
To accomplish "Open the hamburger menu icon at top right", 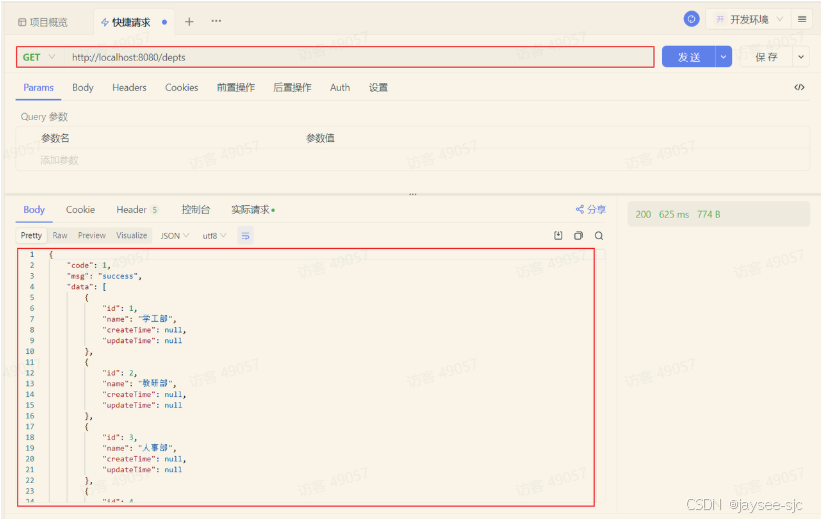I will [802, 19].
